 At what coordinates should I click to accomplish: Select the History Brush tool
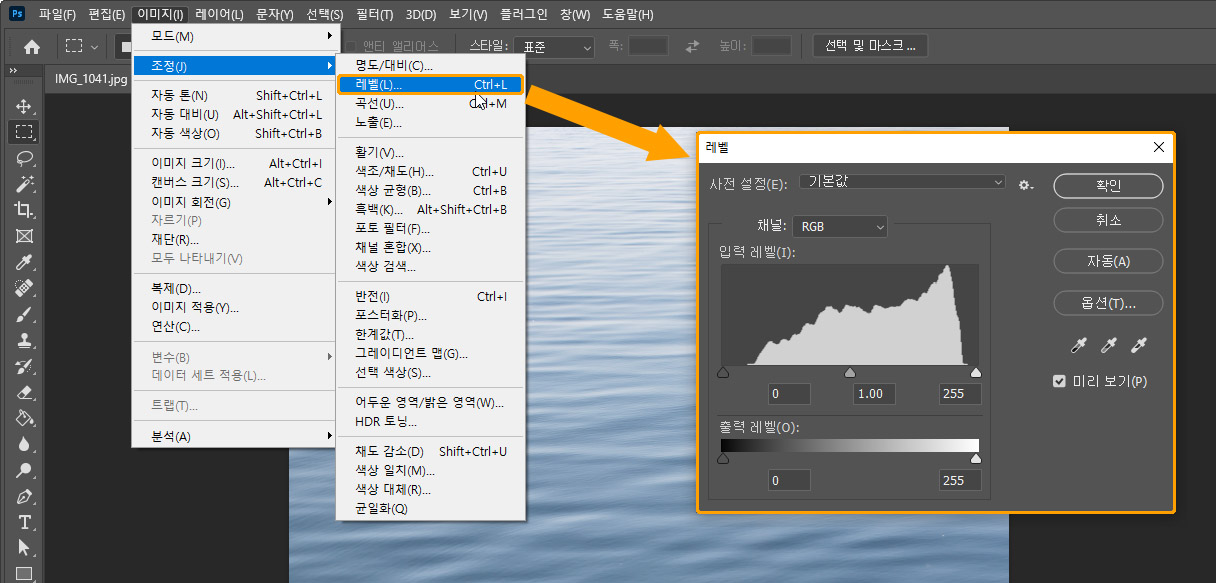coord(24,366)
